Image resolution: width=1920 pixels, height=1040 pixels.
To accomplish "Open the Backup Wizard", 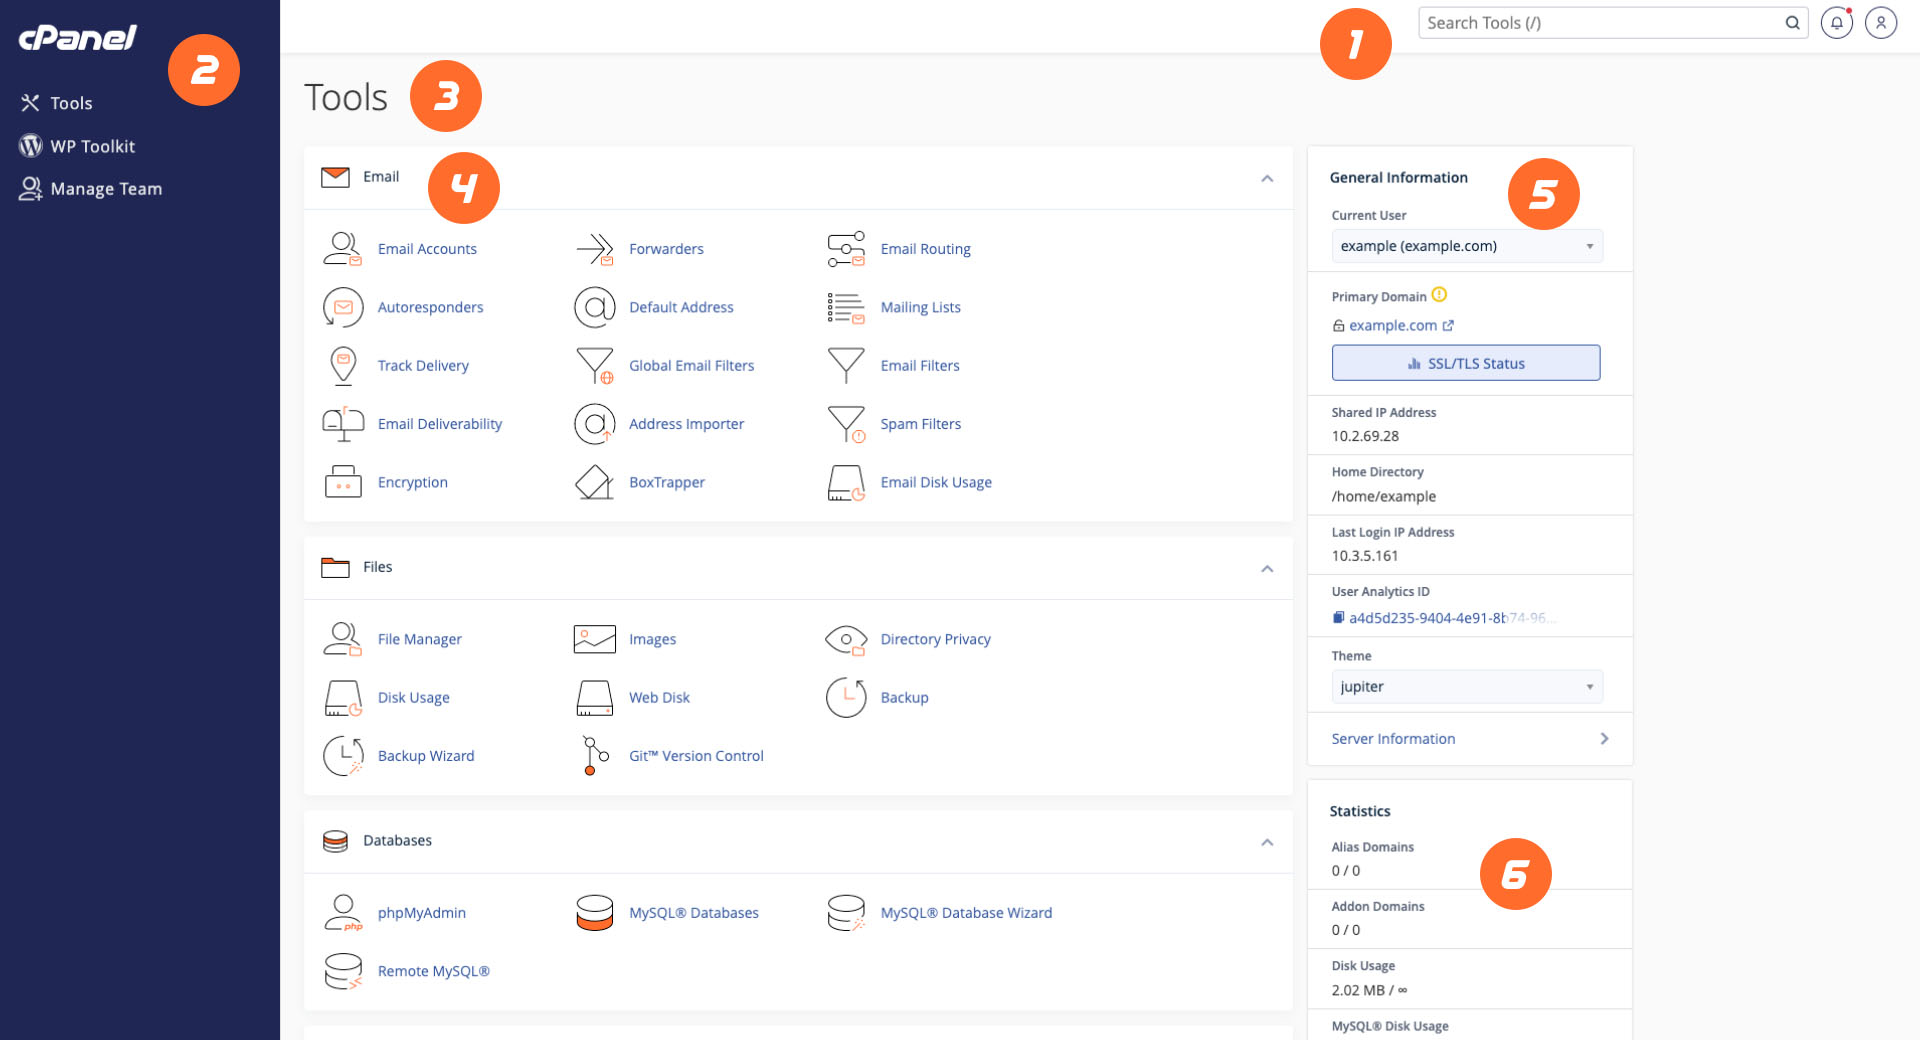I will pos(425,755).
